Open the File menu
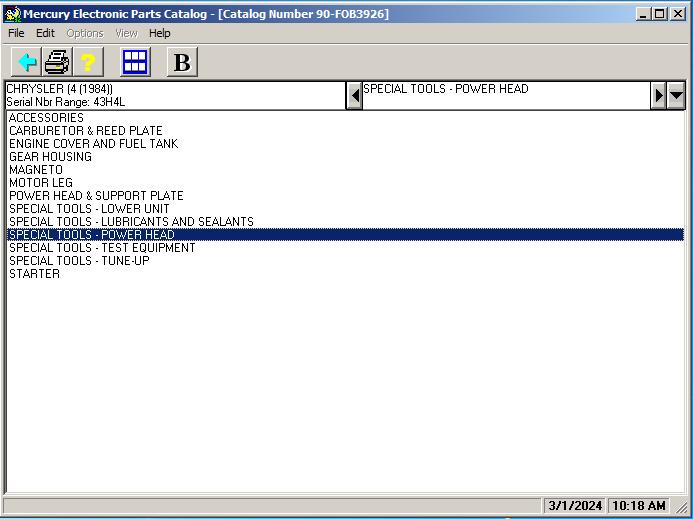 click(x=16, y=33)
